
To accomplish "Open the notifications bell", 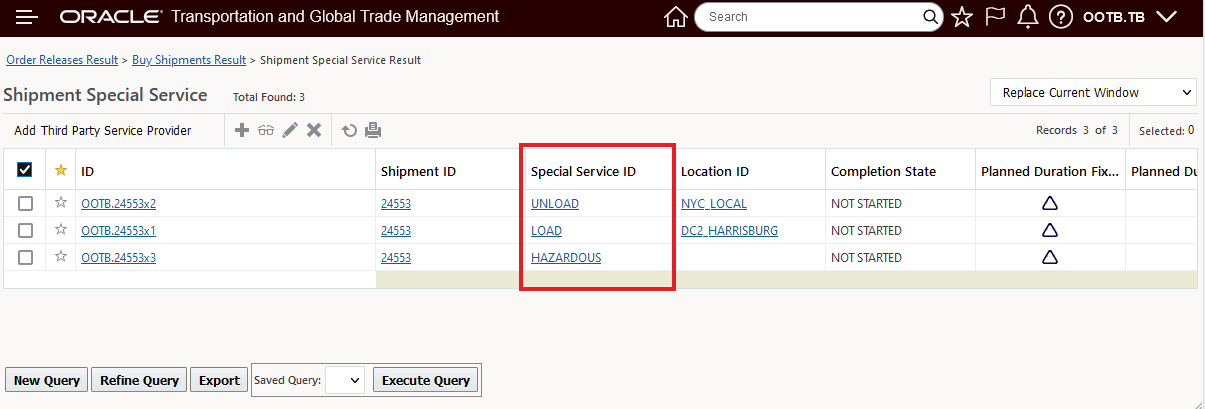I will [x=1027, y=17].
